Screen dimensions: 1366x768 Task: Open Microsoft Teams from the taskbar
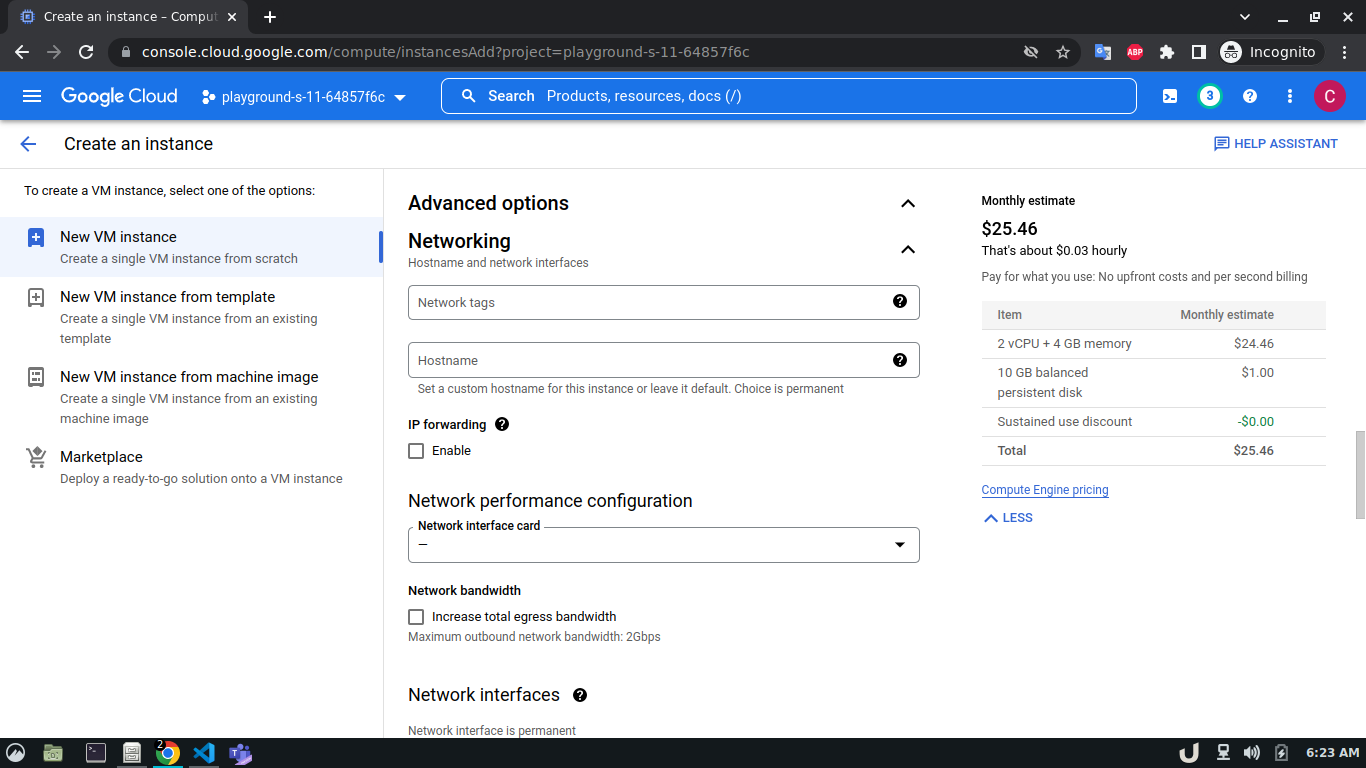click(x=240, y=753)
